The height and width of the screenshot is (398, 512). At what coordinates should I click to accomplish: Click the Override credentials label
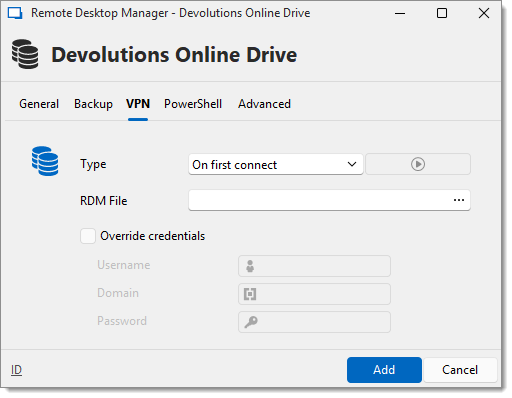153,236
